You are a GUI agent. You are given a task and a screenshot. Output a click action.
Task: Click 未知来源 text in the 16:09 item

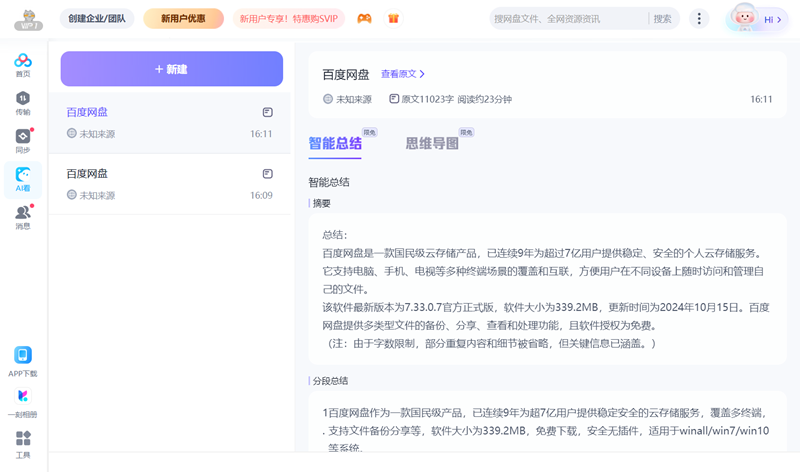[97, 195]
